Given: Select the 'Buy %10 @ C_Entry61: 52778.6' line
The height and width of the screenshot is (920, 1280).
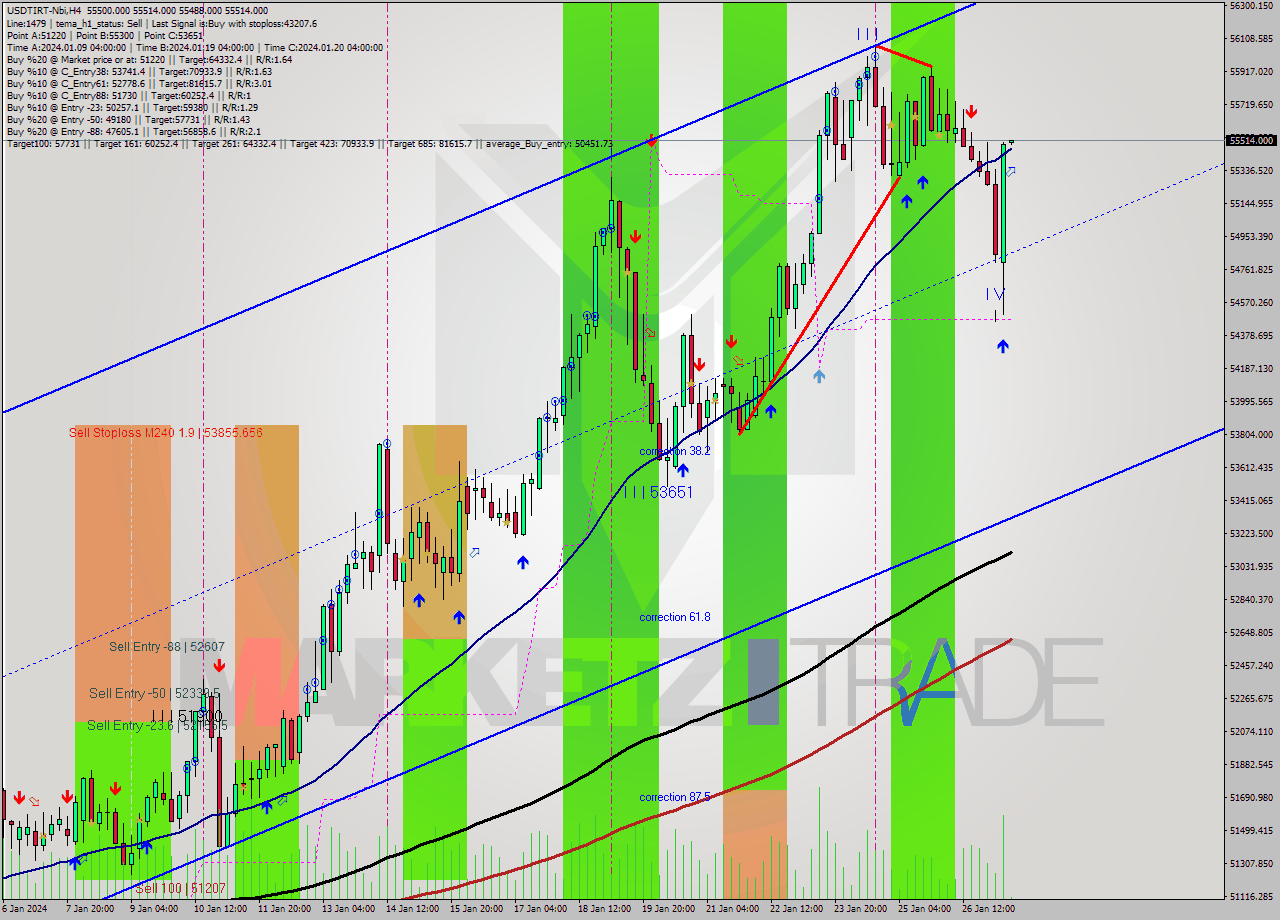Looking at the screenshot, I should coord(139,83).
